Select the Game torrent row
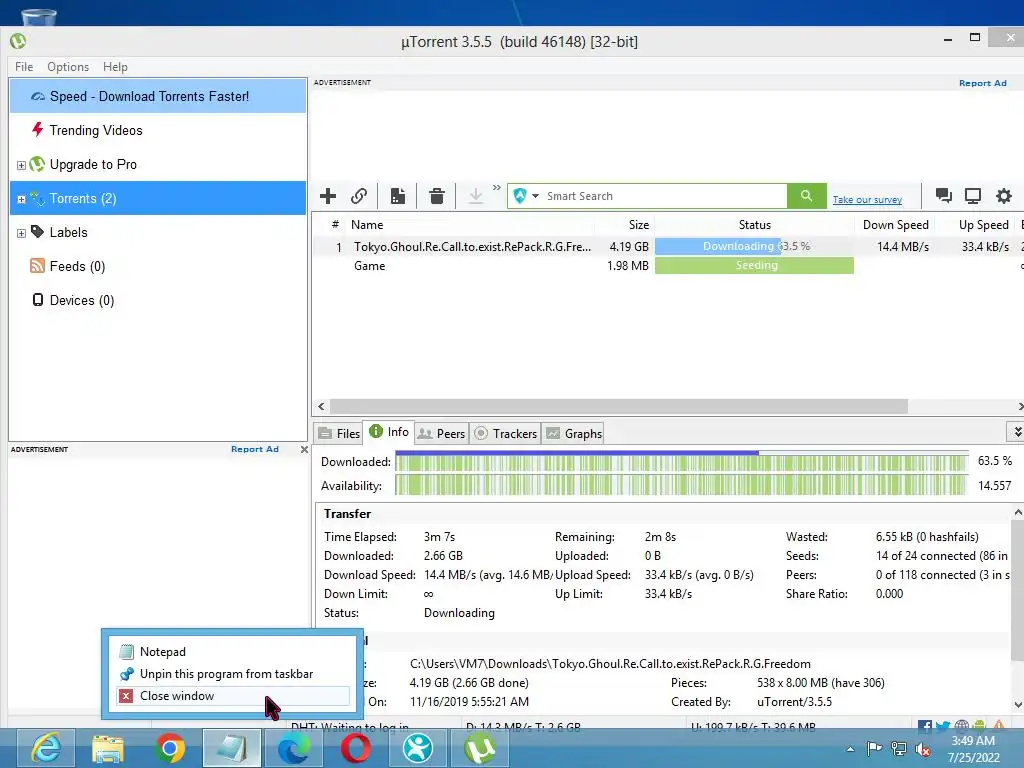This screenshot has width=1024, height=768. (667, 266)
